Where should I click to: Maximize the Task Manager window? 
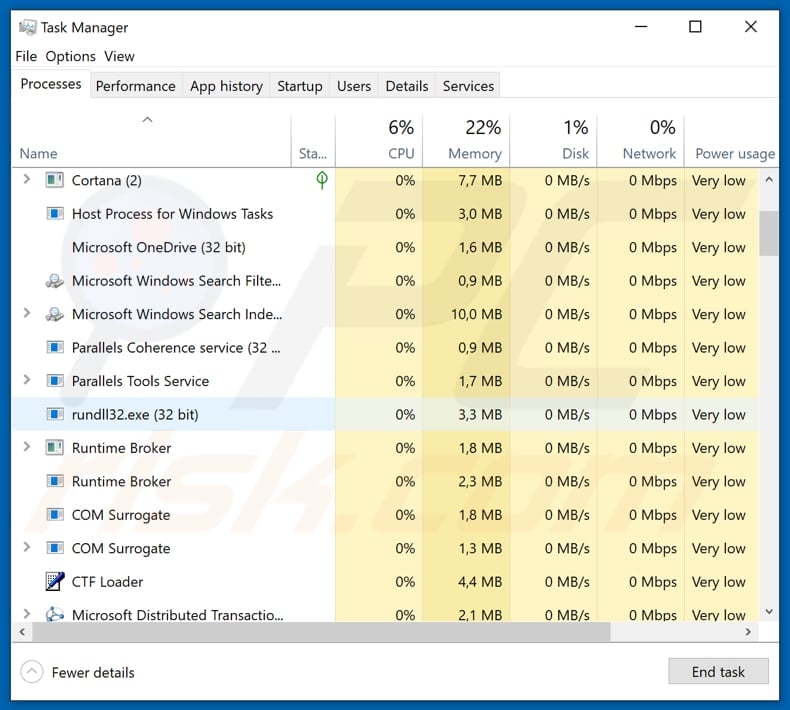pos(695,27)
